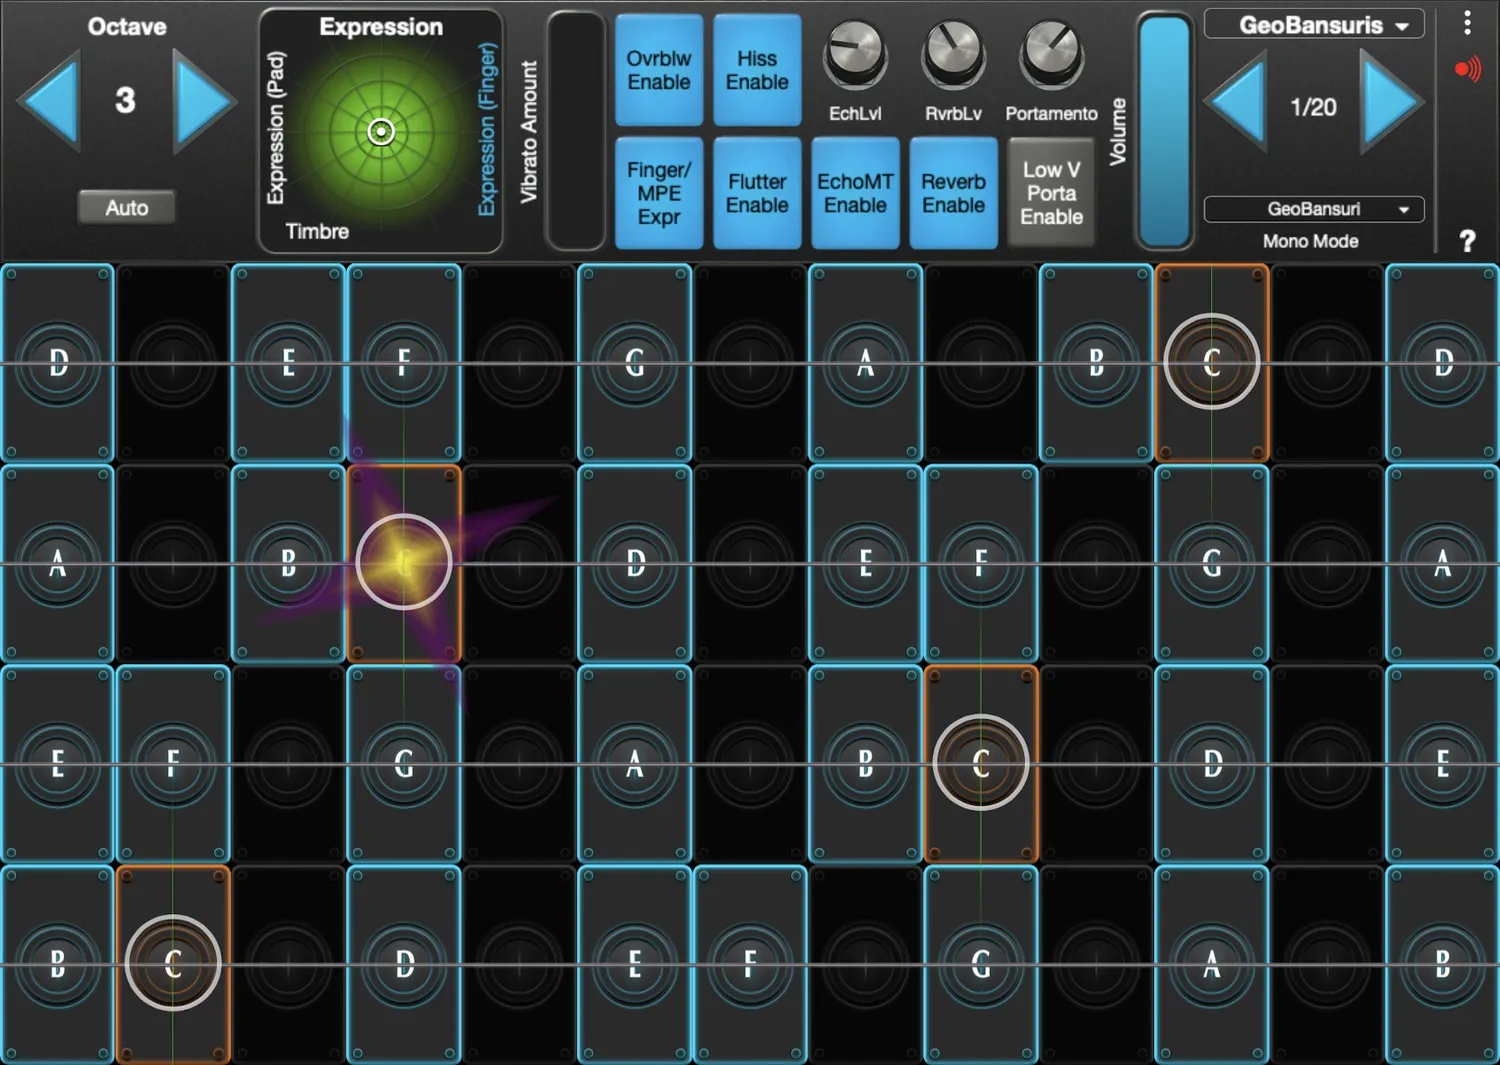
Task: Adjust the RvrbLv knob
Action: [x=953, y=55]
